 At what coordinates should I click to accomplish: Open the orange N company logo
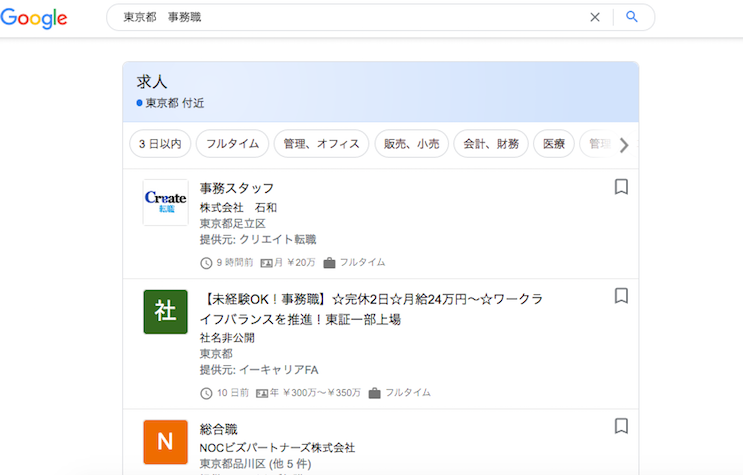point(165,442)
